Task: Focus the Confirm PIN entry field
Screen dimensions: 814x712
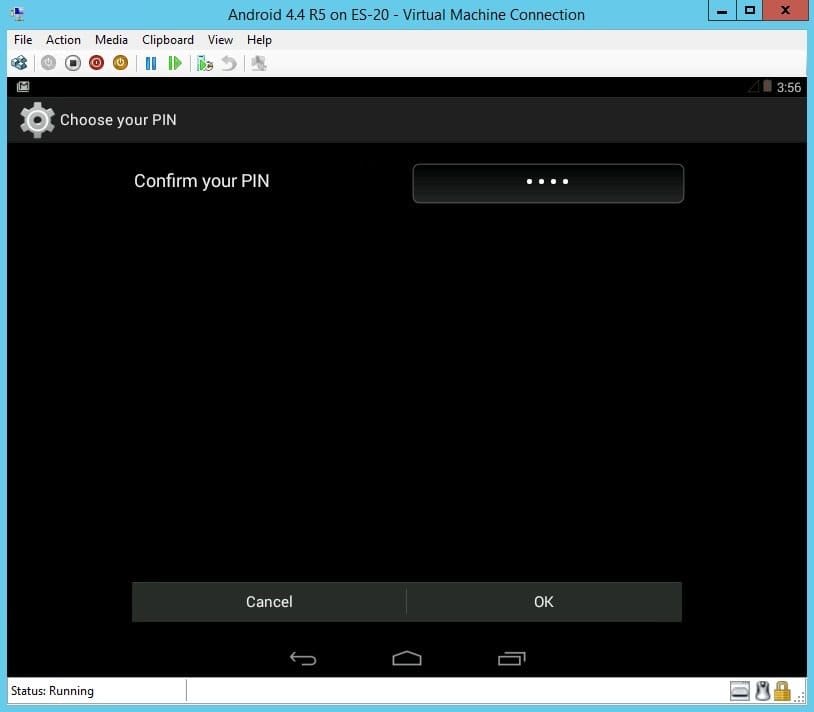Action: (x=548, y=183)
